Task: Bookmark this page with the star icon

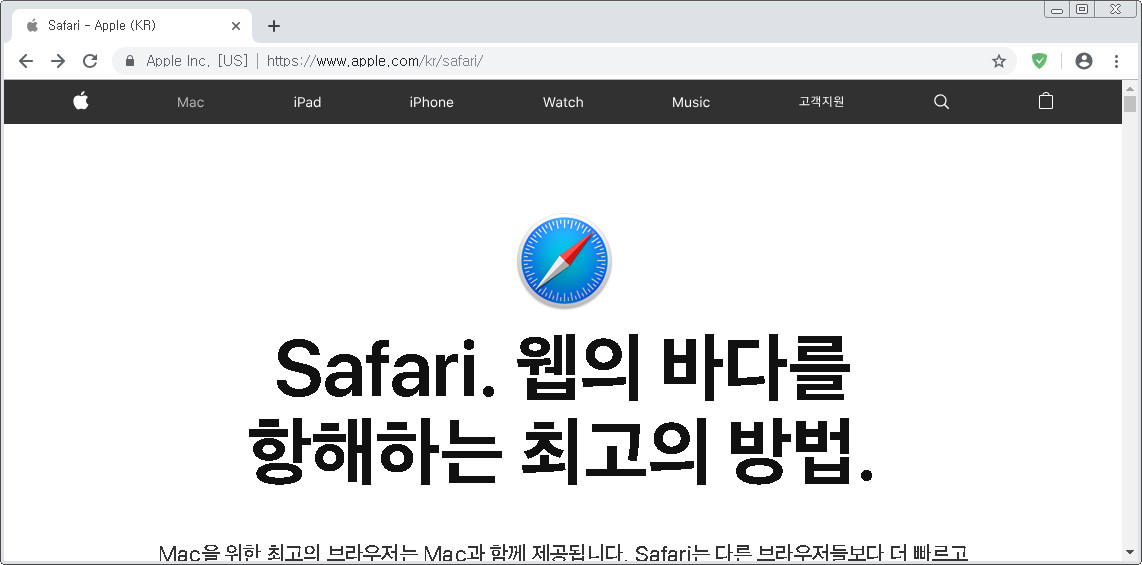Action: pyautogui.click(x=999, y=61)
